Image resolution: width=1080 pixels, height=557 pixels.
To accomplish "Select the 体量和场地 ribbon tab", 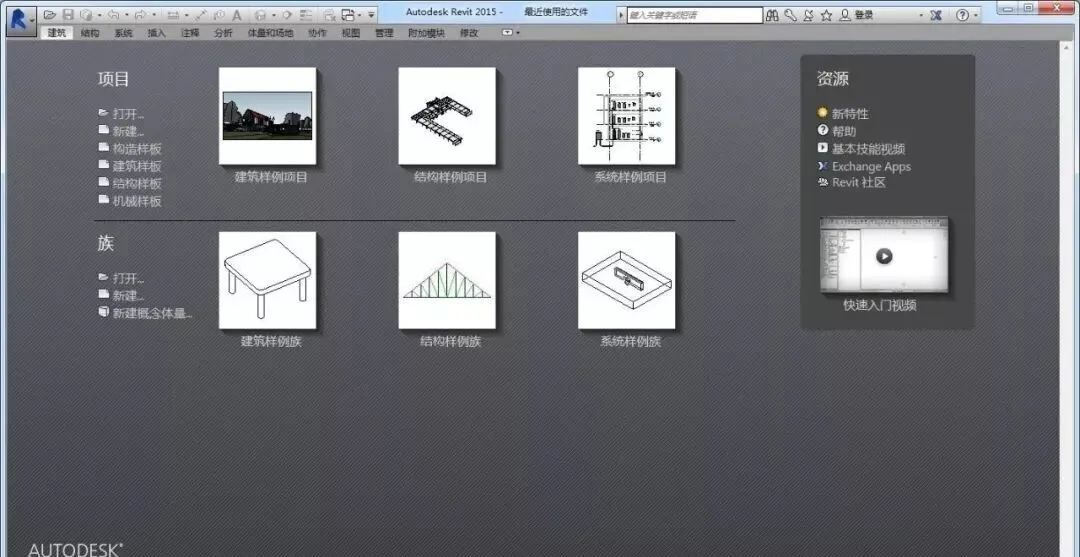I will coord(271,32).
